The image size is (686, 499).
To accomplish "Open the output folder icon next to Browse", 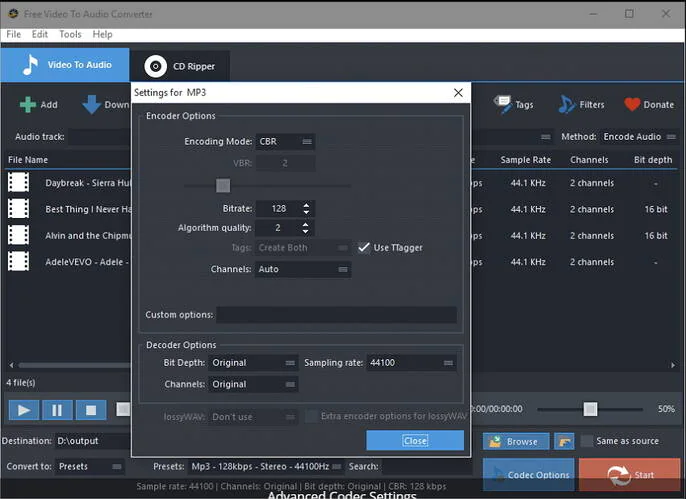I will pos(564,441).
